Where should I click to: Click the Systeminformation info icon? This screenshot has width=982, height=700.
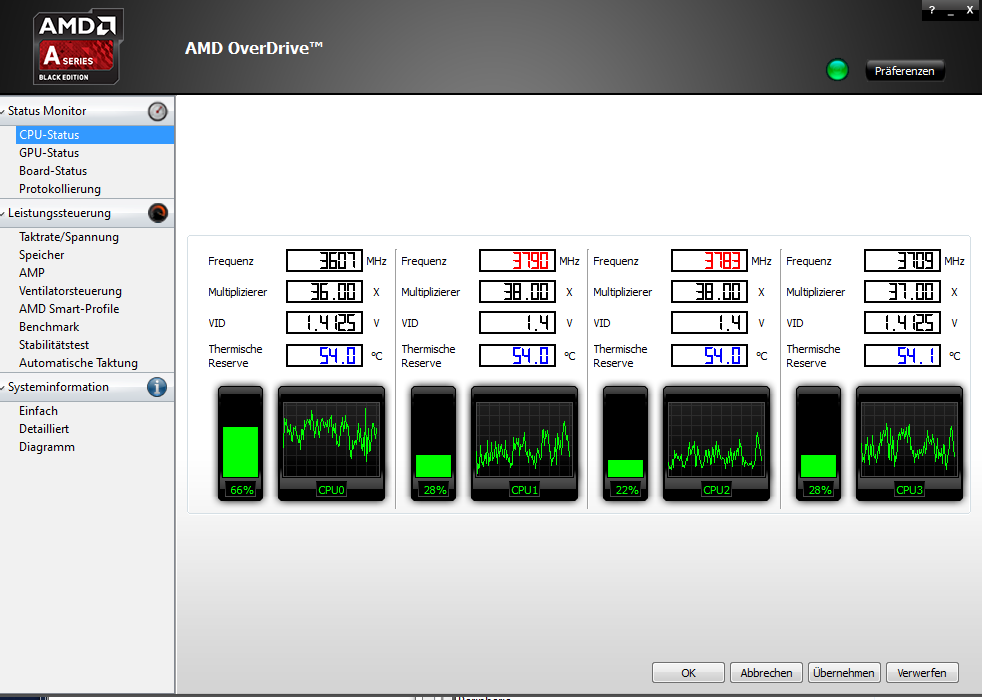tap(157, 387)
